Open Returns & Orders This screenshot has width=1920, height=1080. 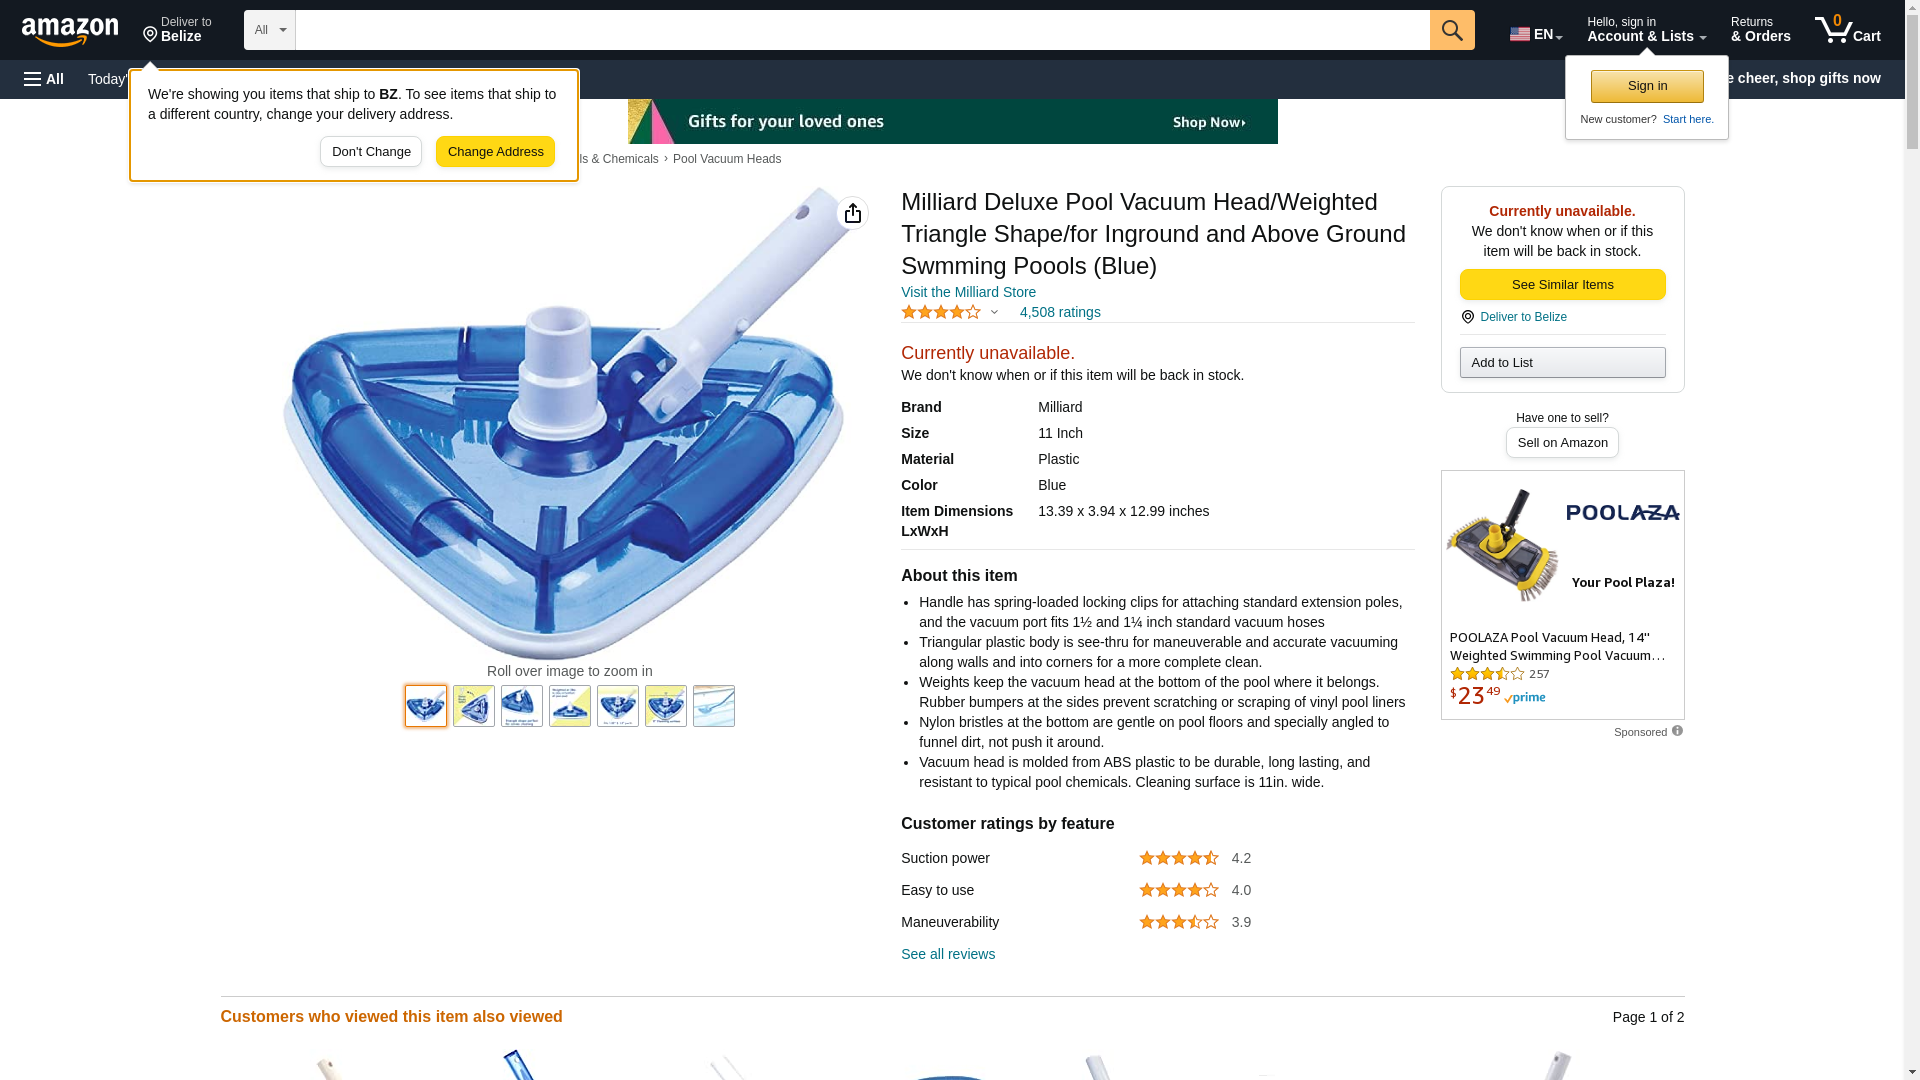(x=1760, y=30)
